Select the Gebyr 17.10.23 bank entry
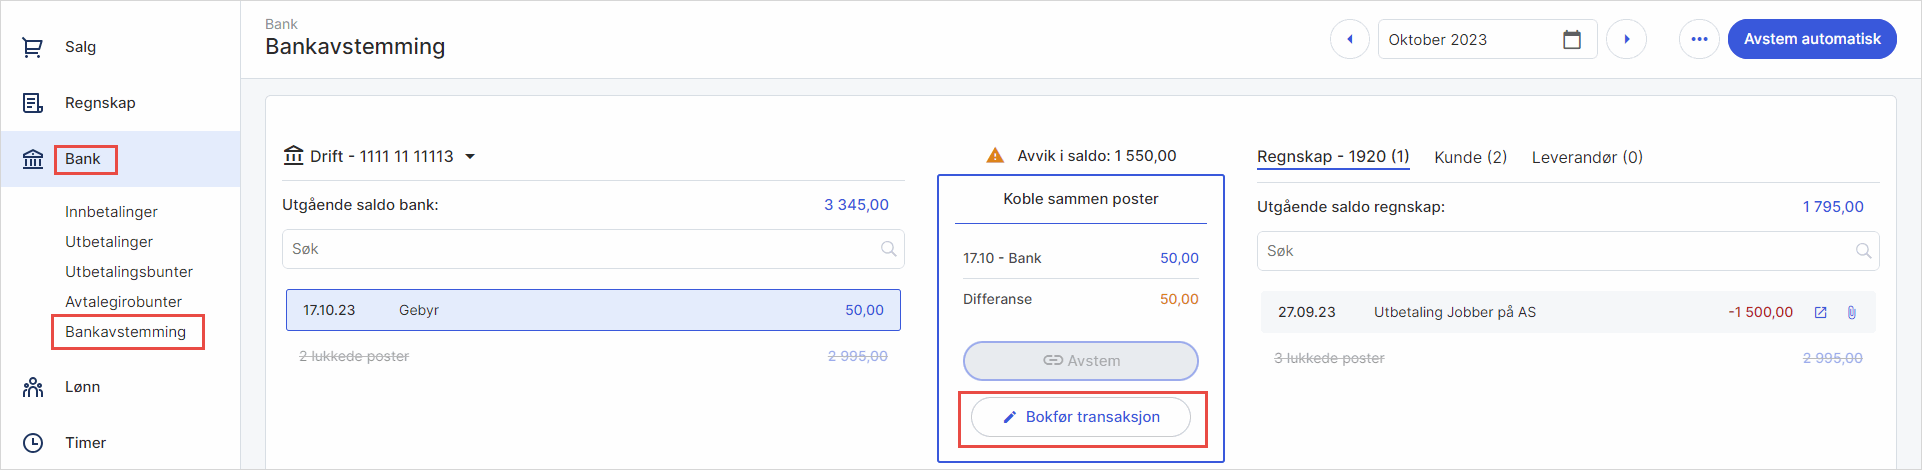This screenshot has height=470, width=1922. [593, 310]
